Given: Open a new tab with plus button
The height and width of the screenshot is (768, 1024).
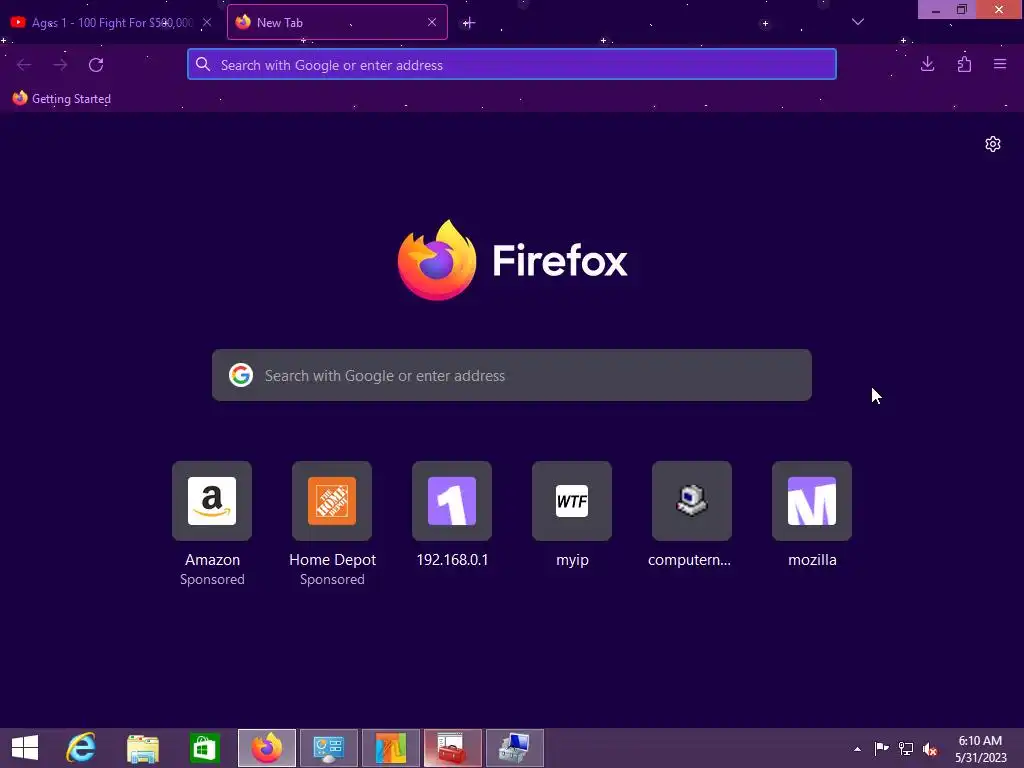Looking at the screenshot, I should point(468,23).
